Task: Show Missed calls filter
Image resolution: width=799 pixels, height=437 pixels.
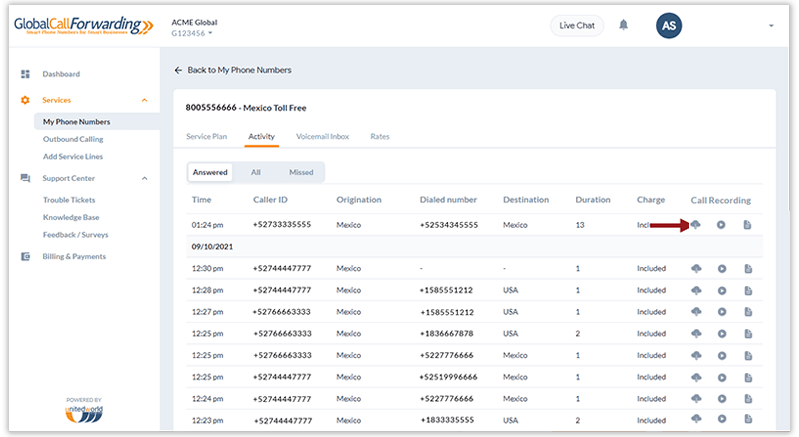Action: tap(301, 172)
